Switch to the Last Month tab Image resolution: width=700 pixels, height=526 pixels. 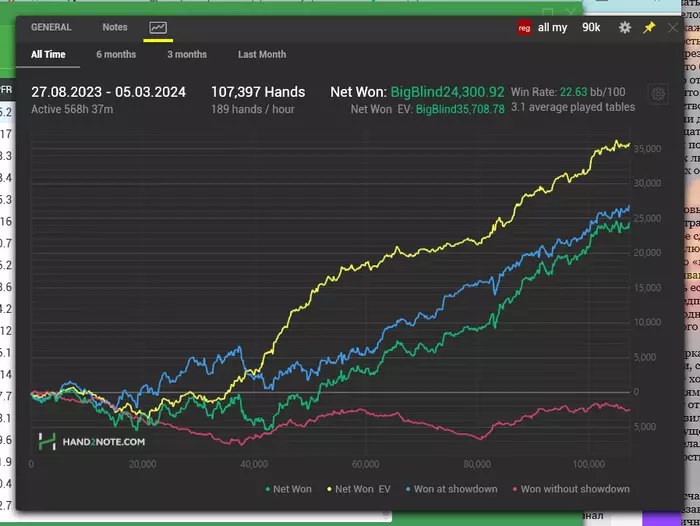click(262, 54)
